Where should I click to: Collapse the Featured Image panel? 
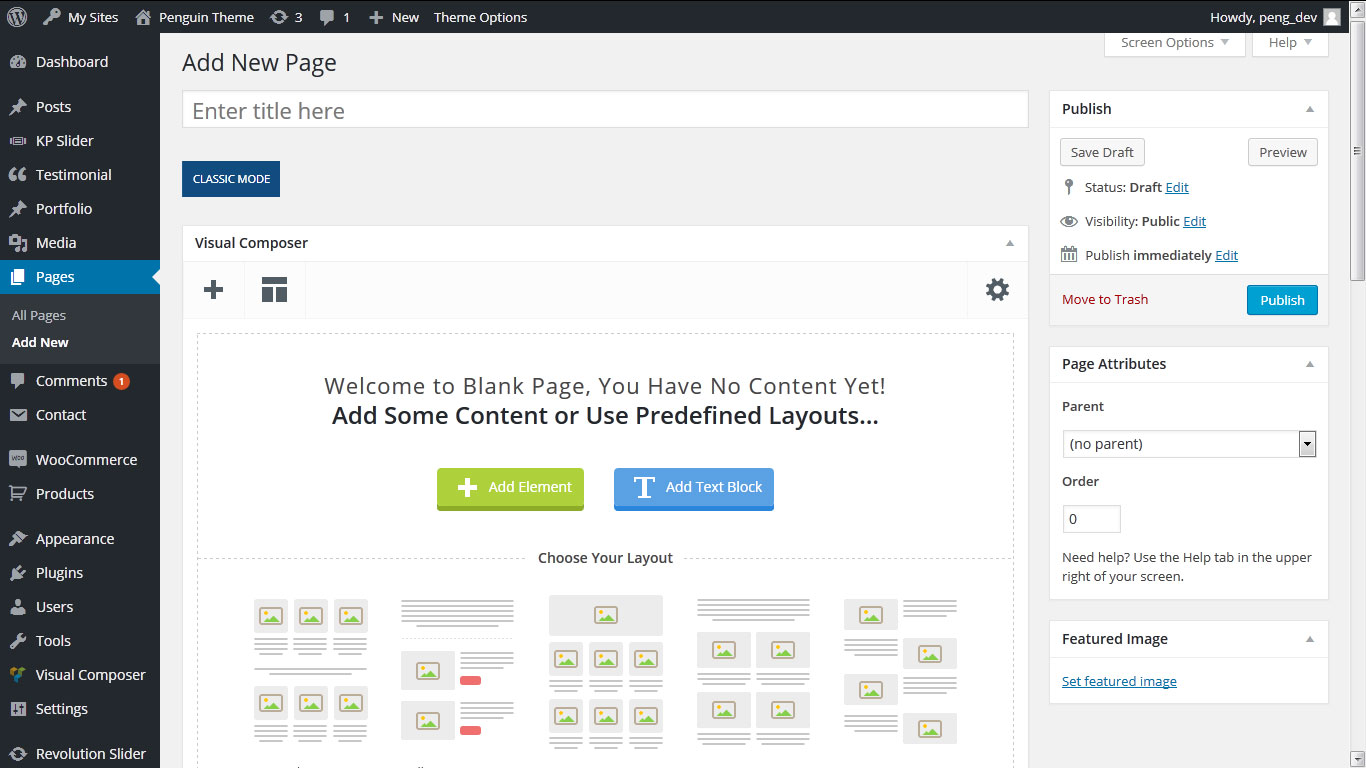click(x=1310, y=639)
